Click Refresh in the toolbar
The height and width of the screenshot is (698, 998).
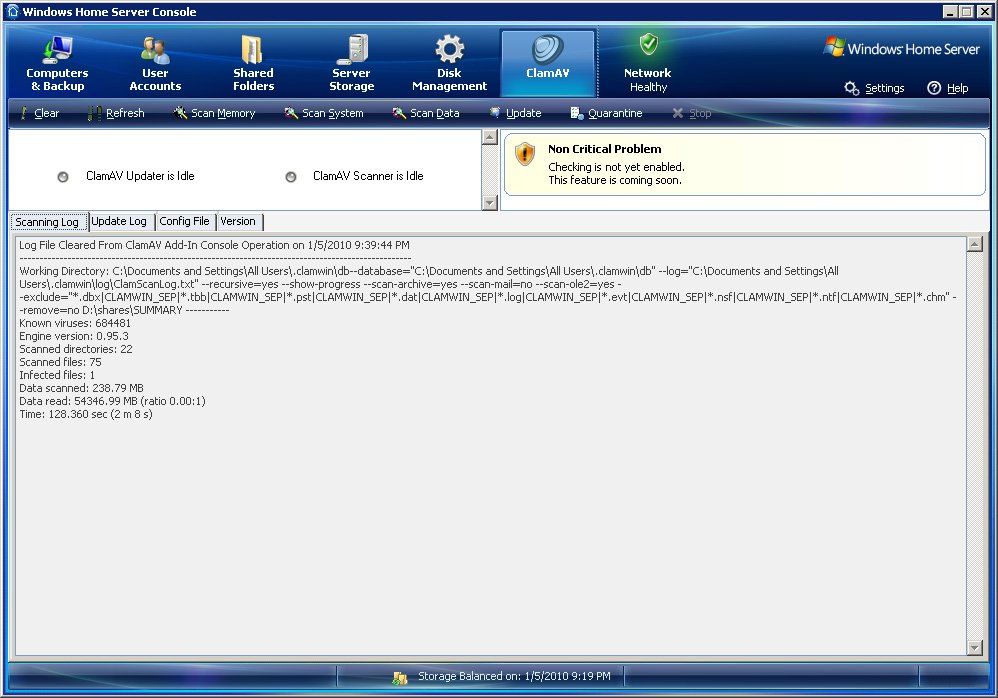116,113
